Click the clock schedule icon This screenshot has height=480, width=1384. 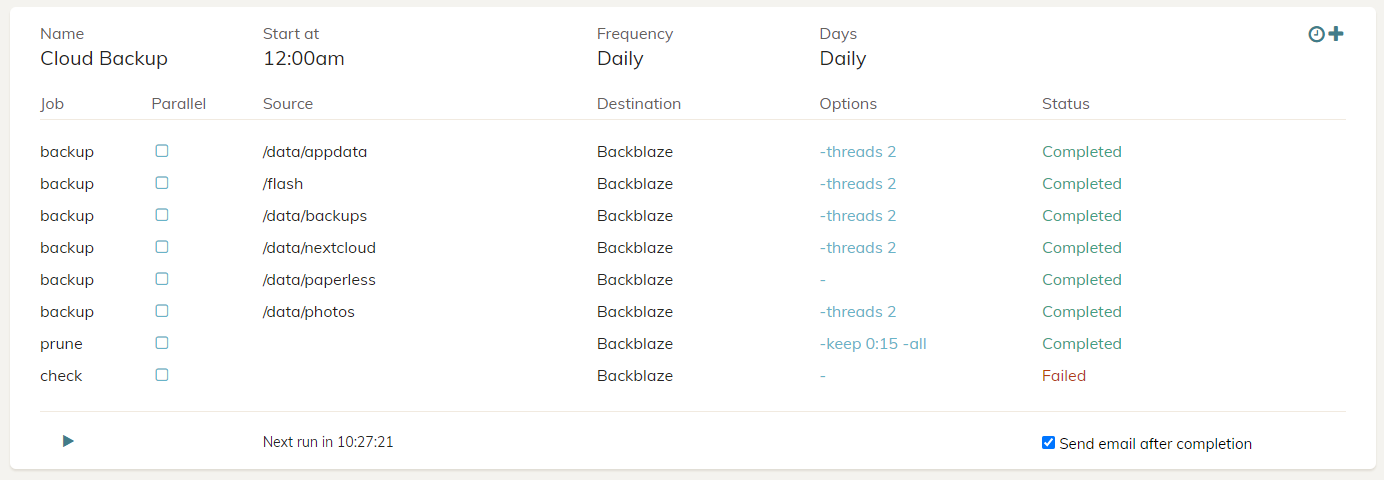tap(1316, 34)
